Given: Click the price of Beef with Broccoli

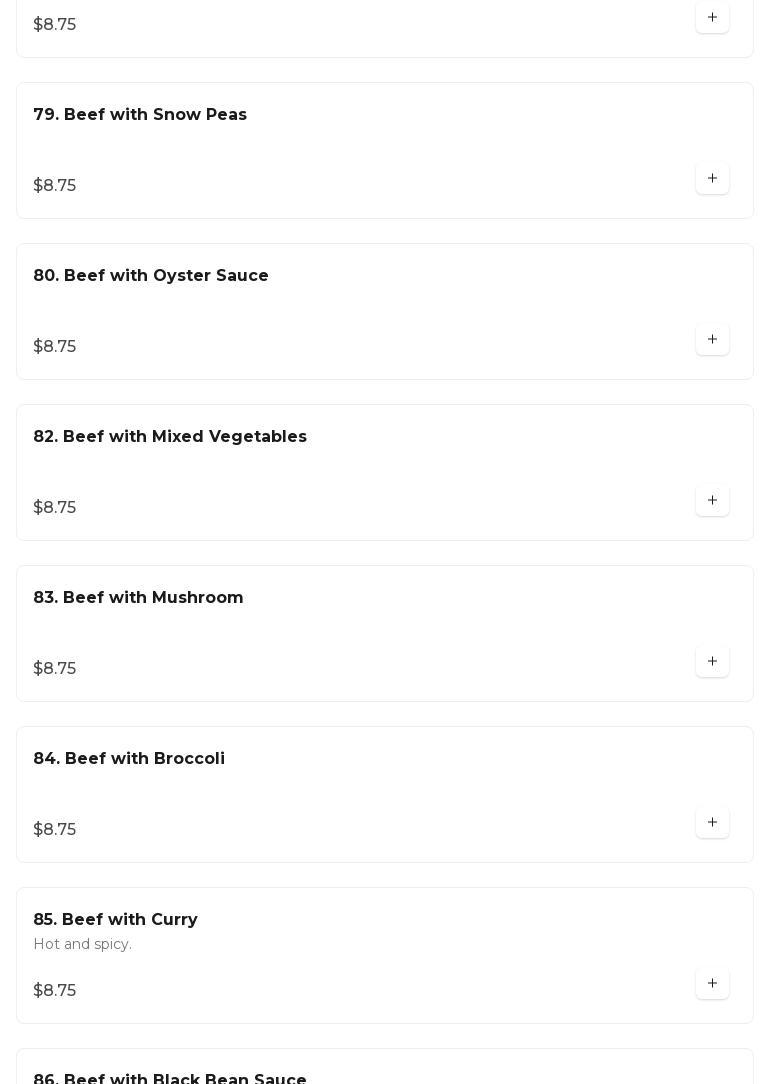Looking at the screenshot, I should pyautogui.click(x=55, y=830).
